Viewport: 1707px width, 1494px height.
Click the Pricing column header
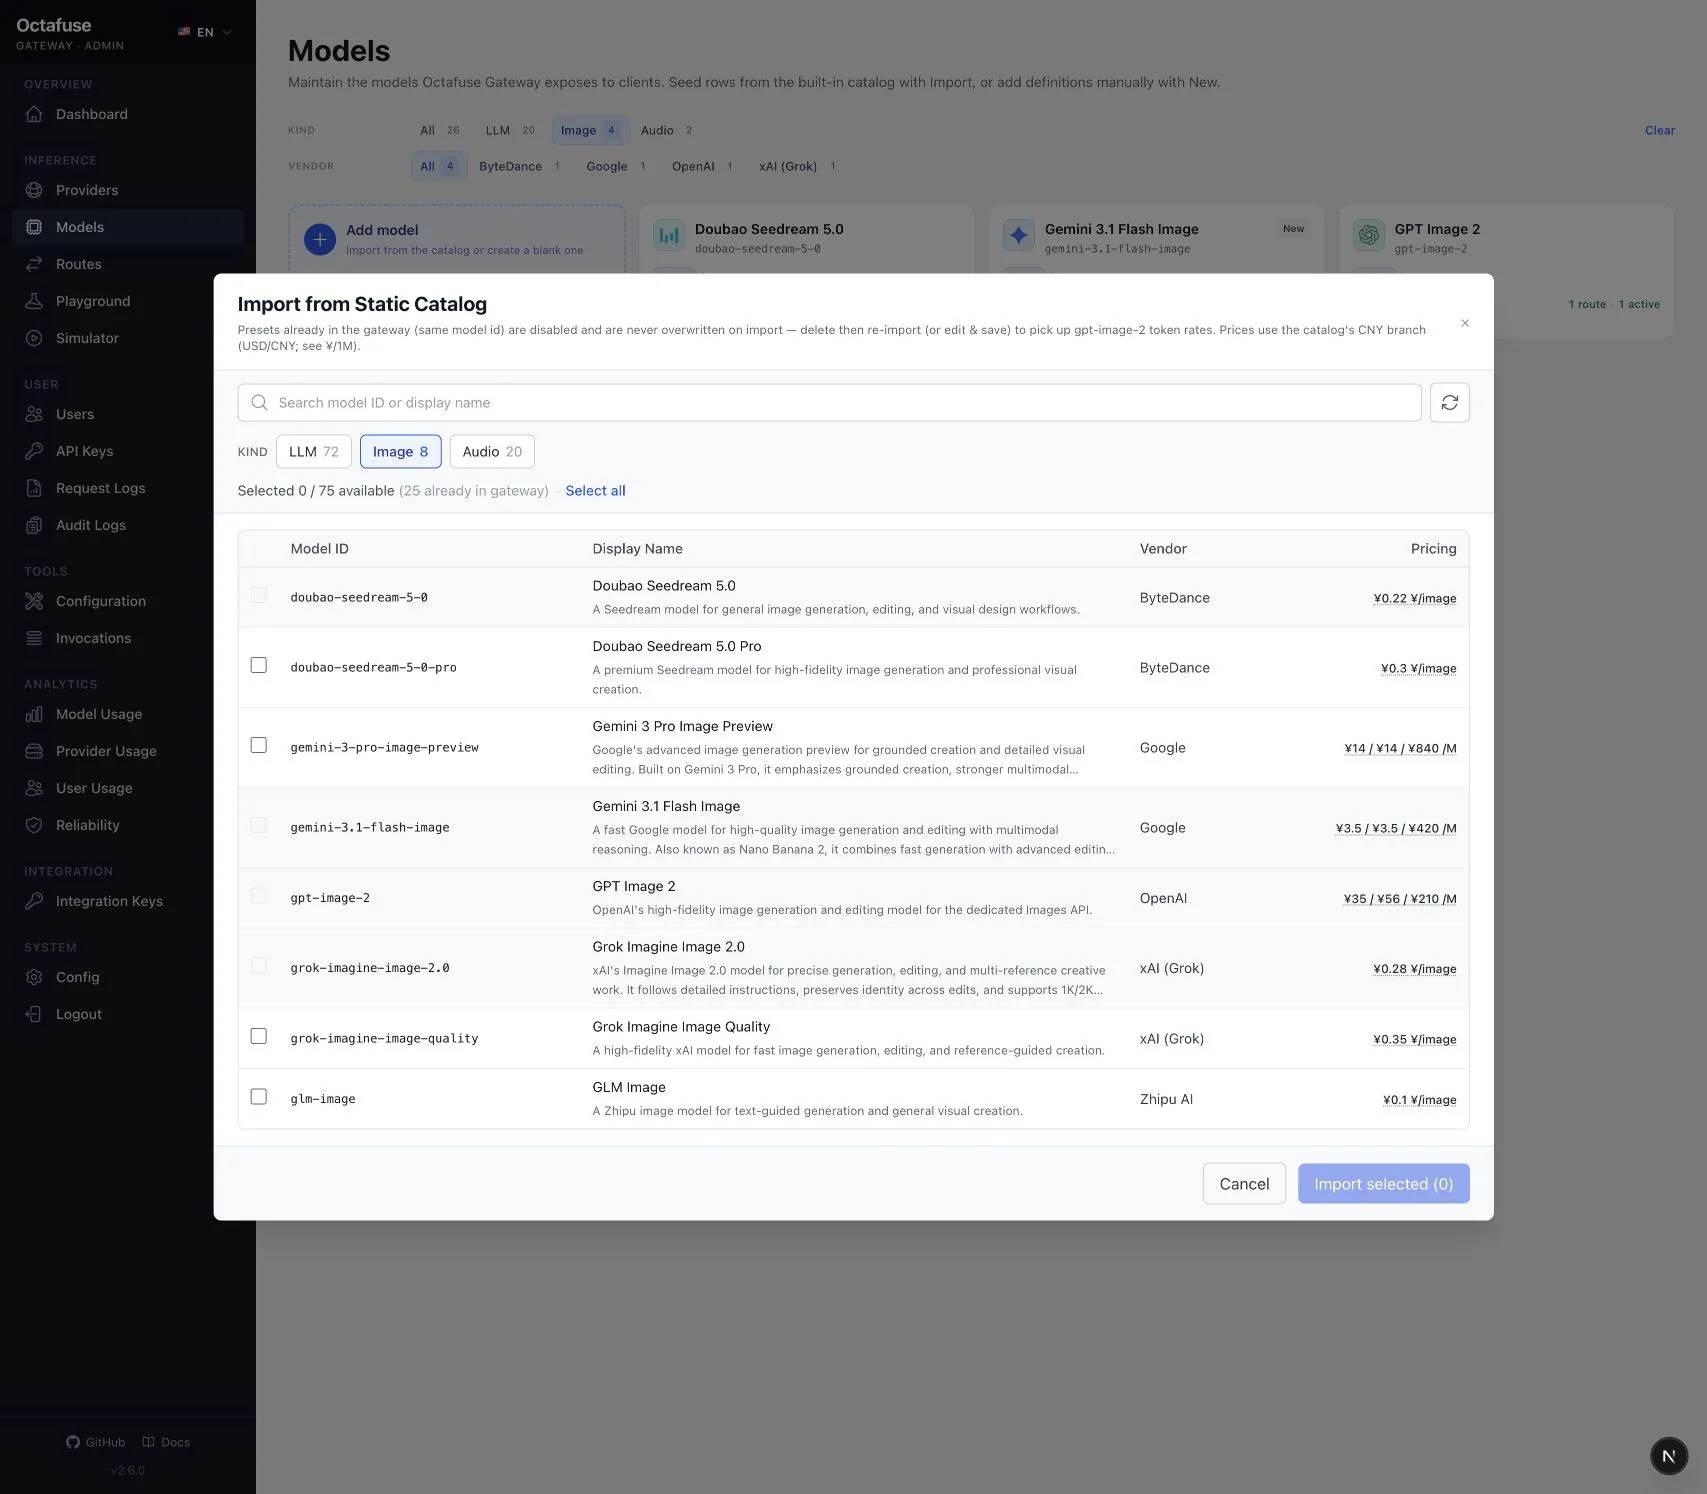tap(1433, 549)
